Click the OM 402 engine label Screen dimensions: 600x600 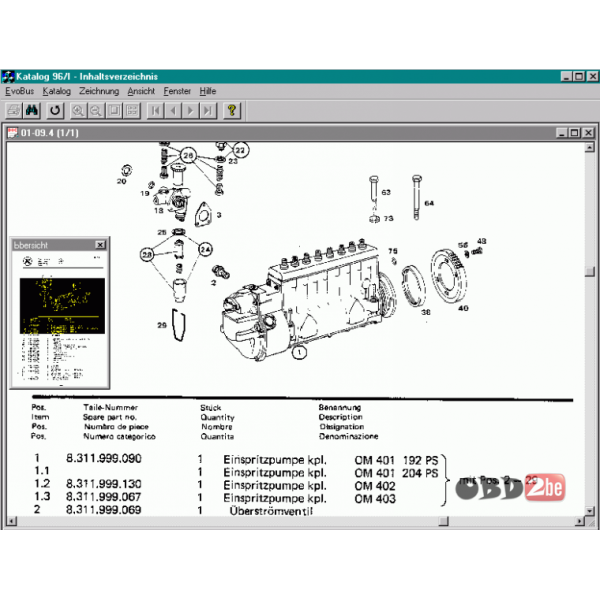pyautogui.click(x=375, y=486)
